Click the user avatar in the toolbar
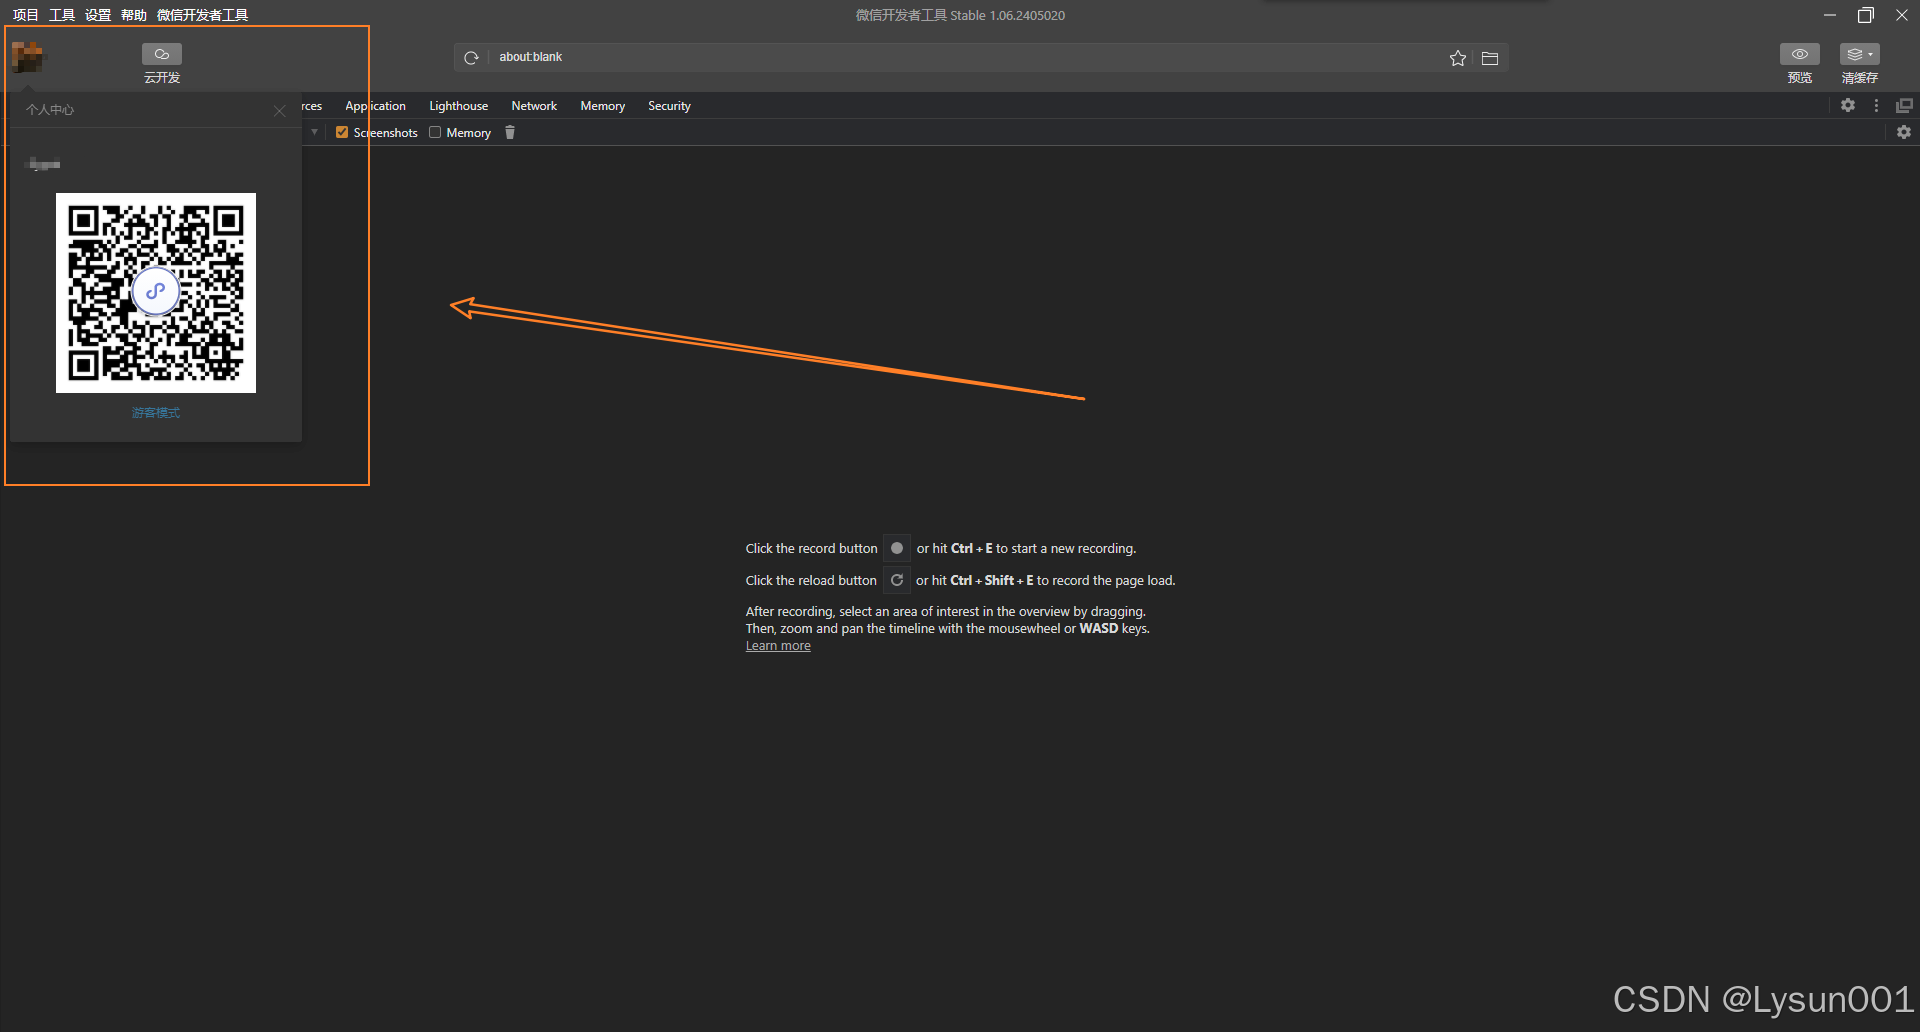This screenshot has height=1032, width=1920. 28,57
